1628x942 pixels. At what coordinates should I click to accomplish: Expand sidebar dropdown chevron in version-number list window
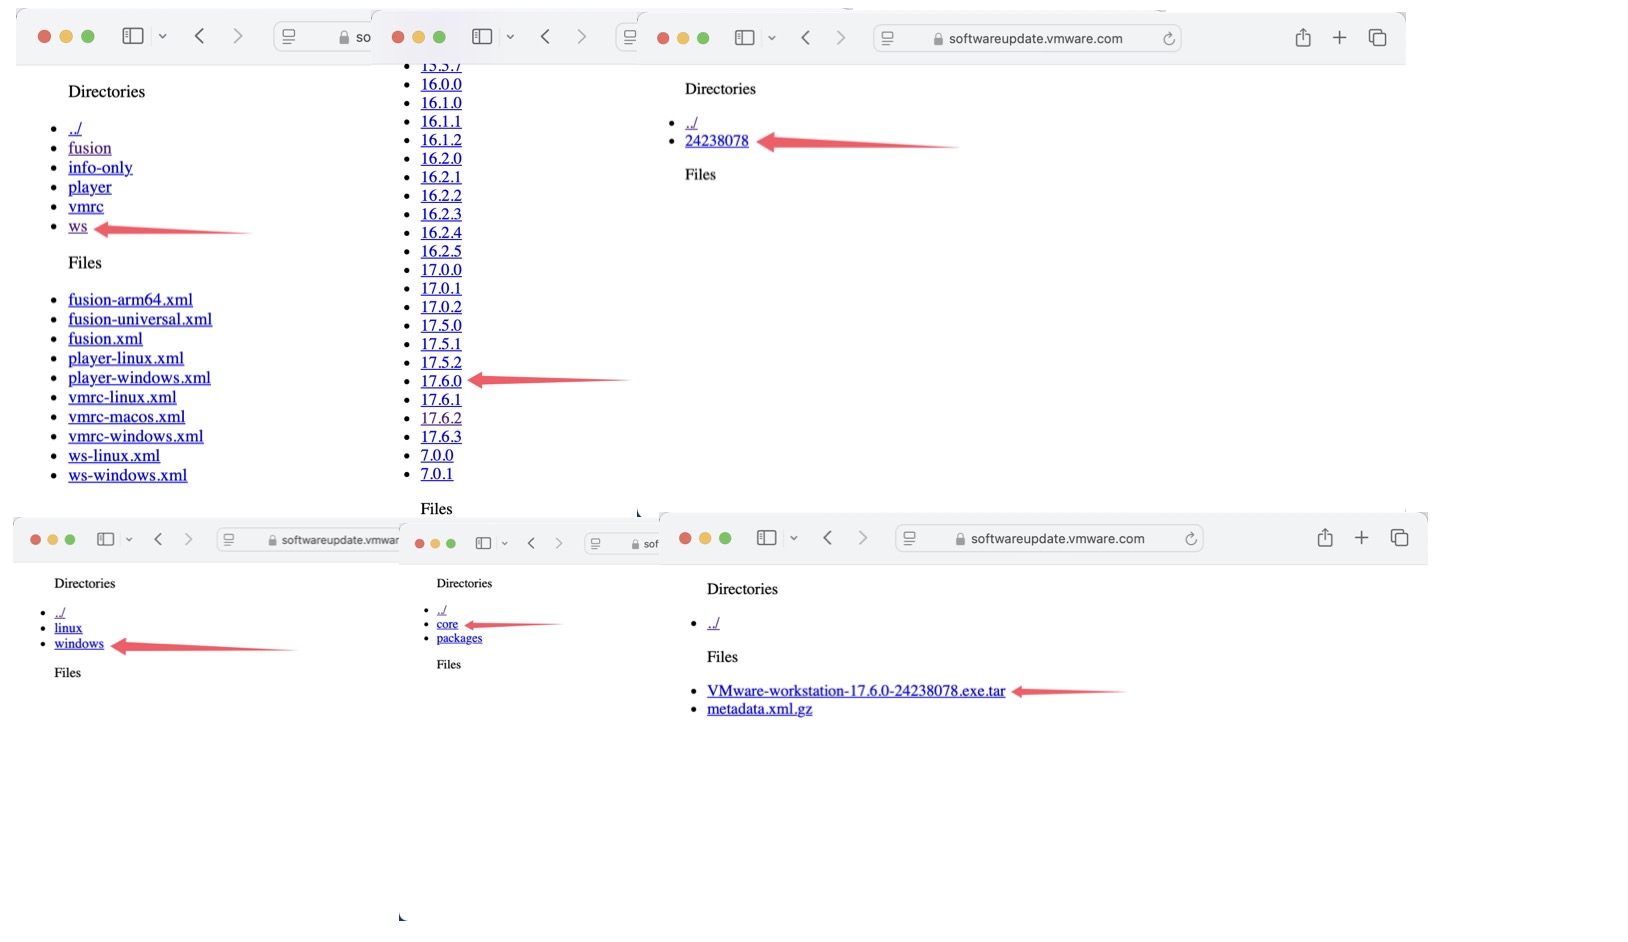[x=510, y=37]
